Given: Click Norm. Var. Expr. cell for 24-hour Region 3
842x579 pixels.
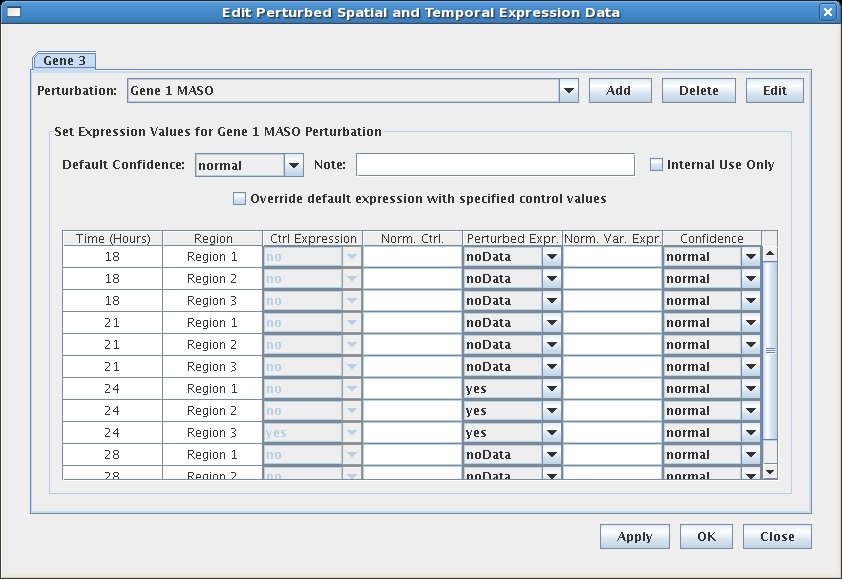Looking at the screenshot, I should pyautogui.click(x=612, y=433).
